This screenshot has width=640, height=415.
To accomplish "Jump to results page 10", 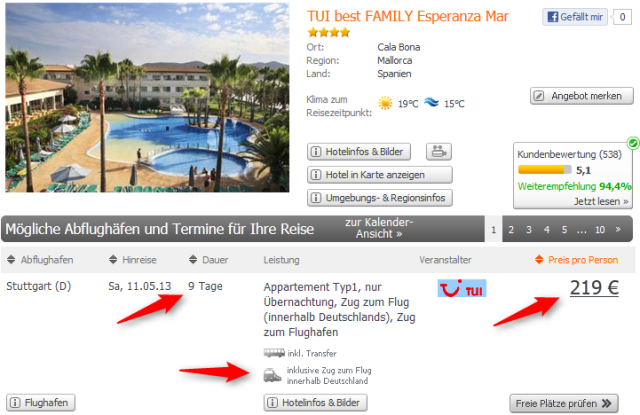I will tap(600, 229).
